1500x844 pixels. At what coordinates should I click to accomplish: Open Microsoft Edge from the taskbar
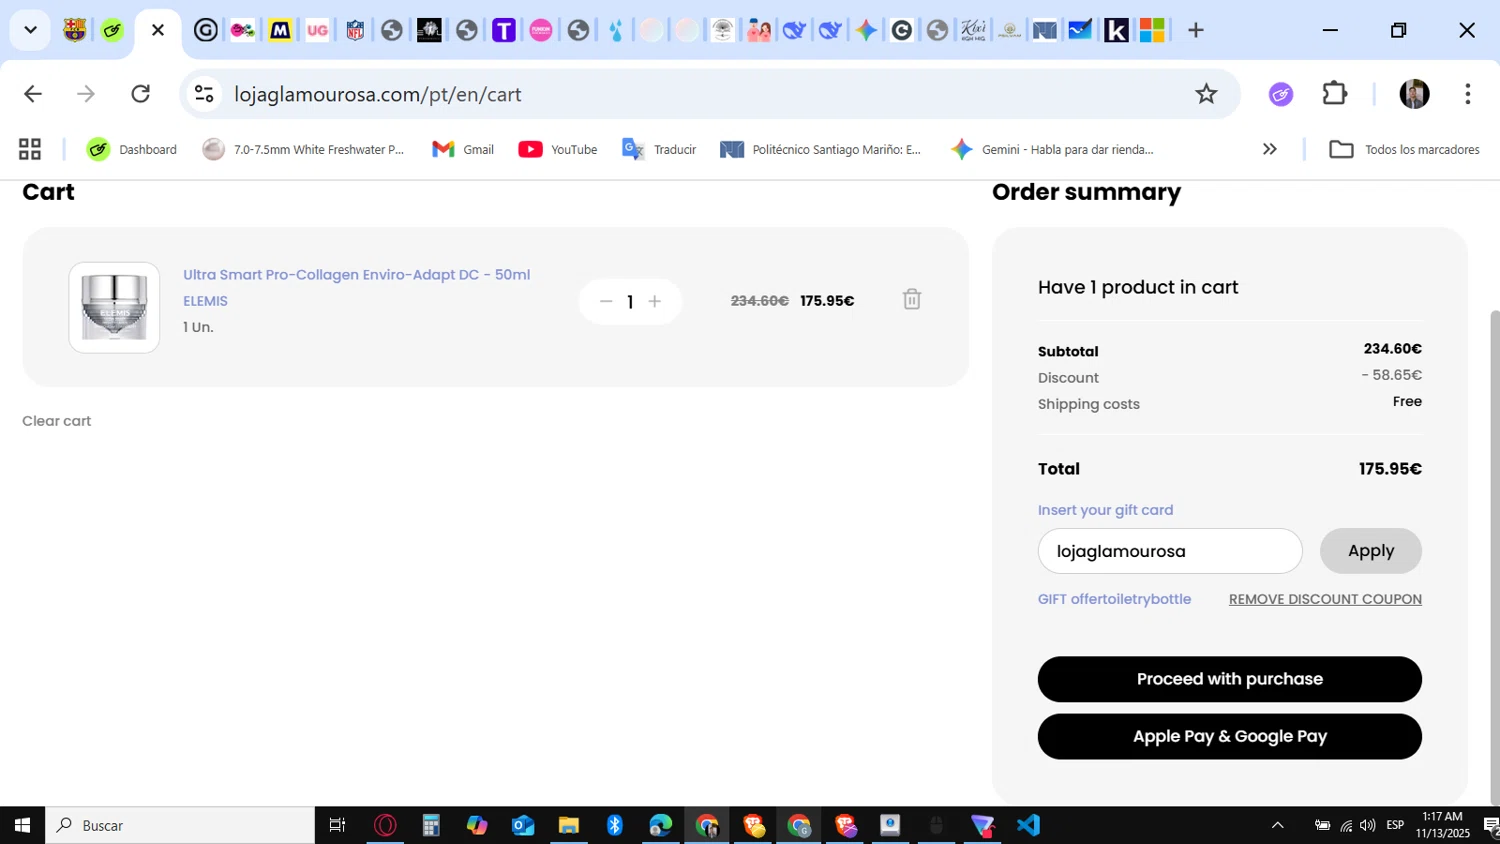661,825
